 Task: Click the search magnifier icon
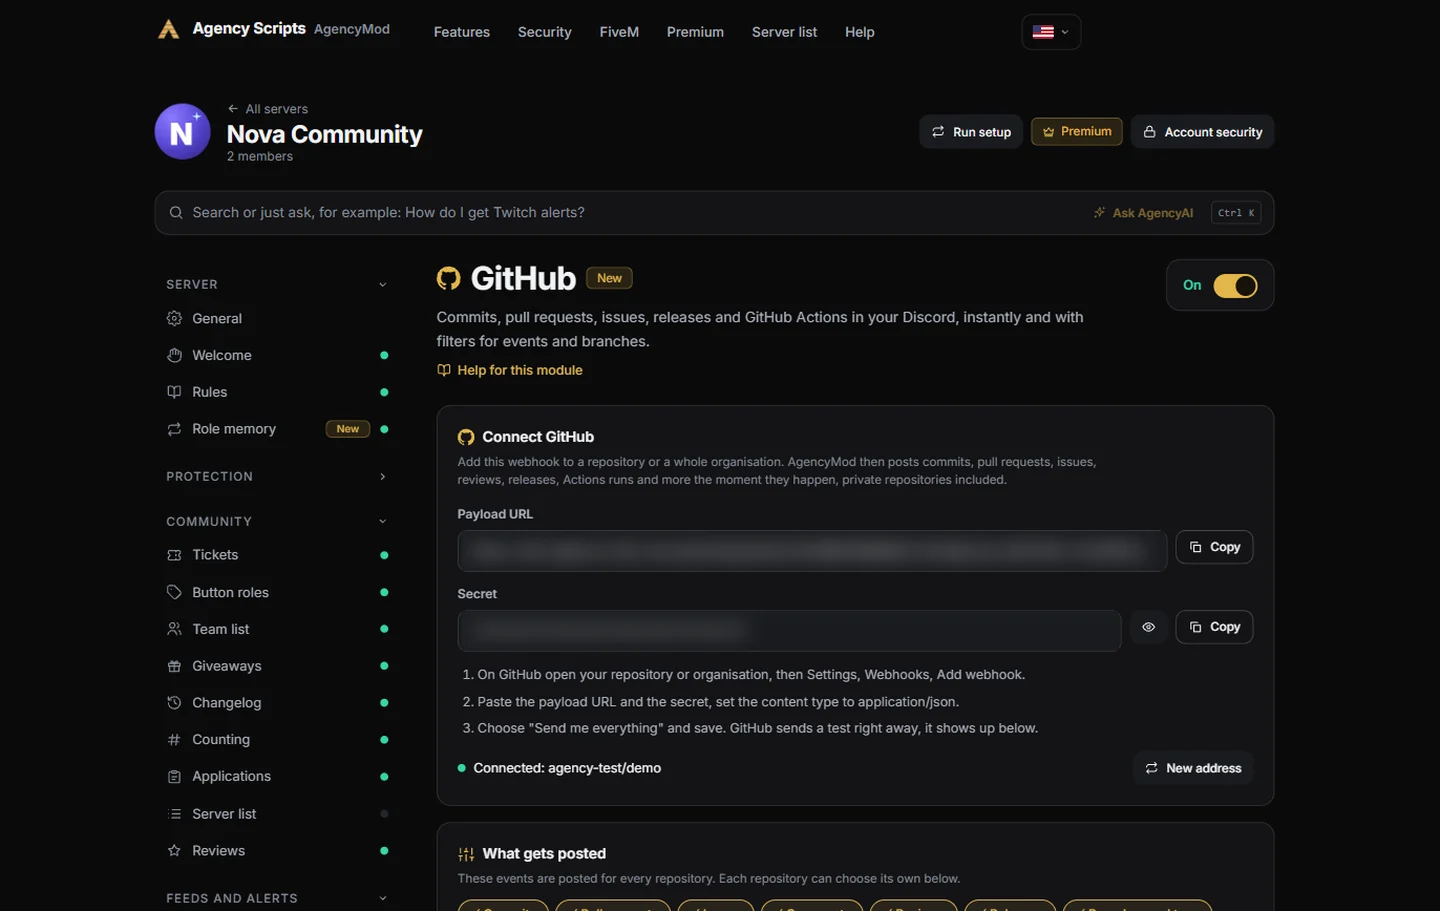click(x=176, y=213)
